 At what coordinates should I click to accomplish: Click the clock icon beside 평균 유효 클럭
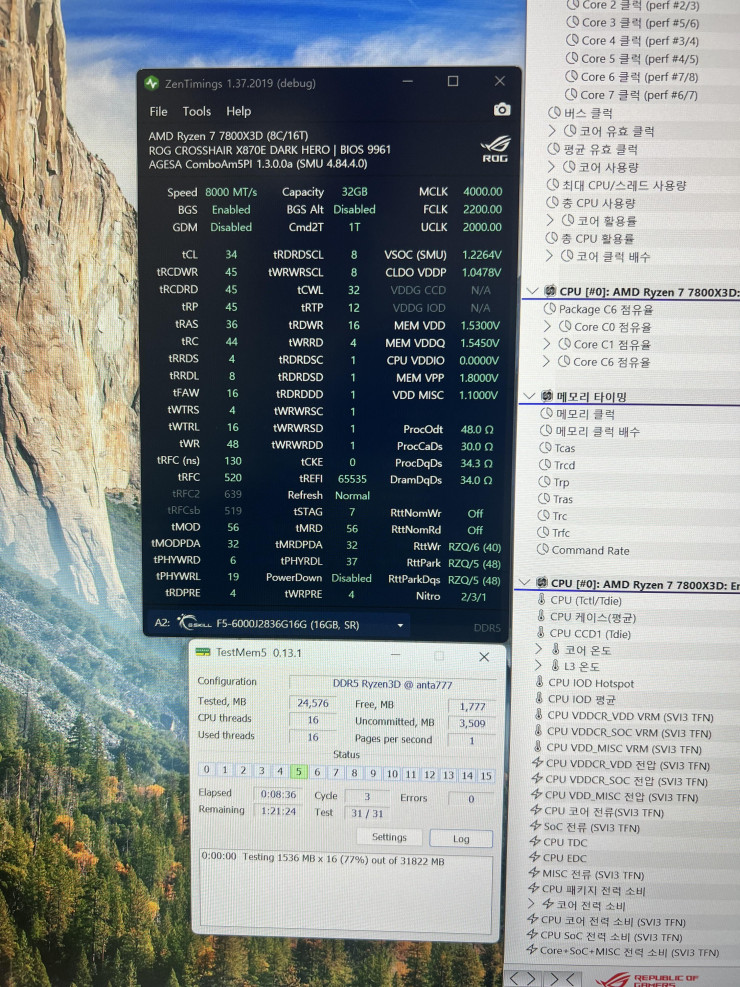click(x=554, y=149)
